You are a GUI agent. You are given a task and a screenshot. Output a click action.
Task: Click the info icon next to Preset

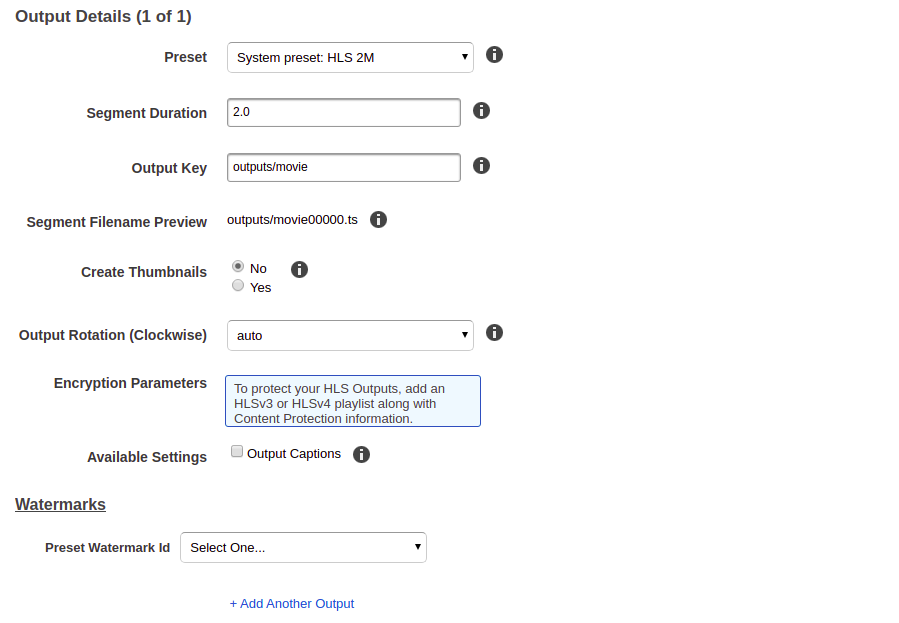494,55
